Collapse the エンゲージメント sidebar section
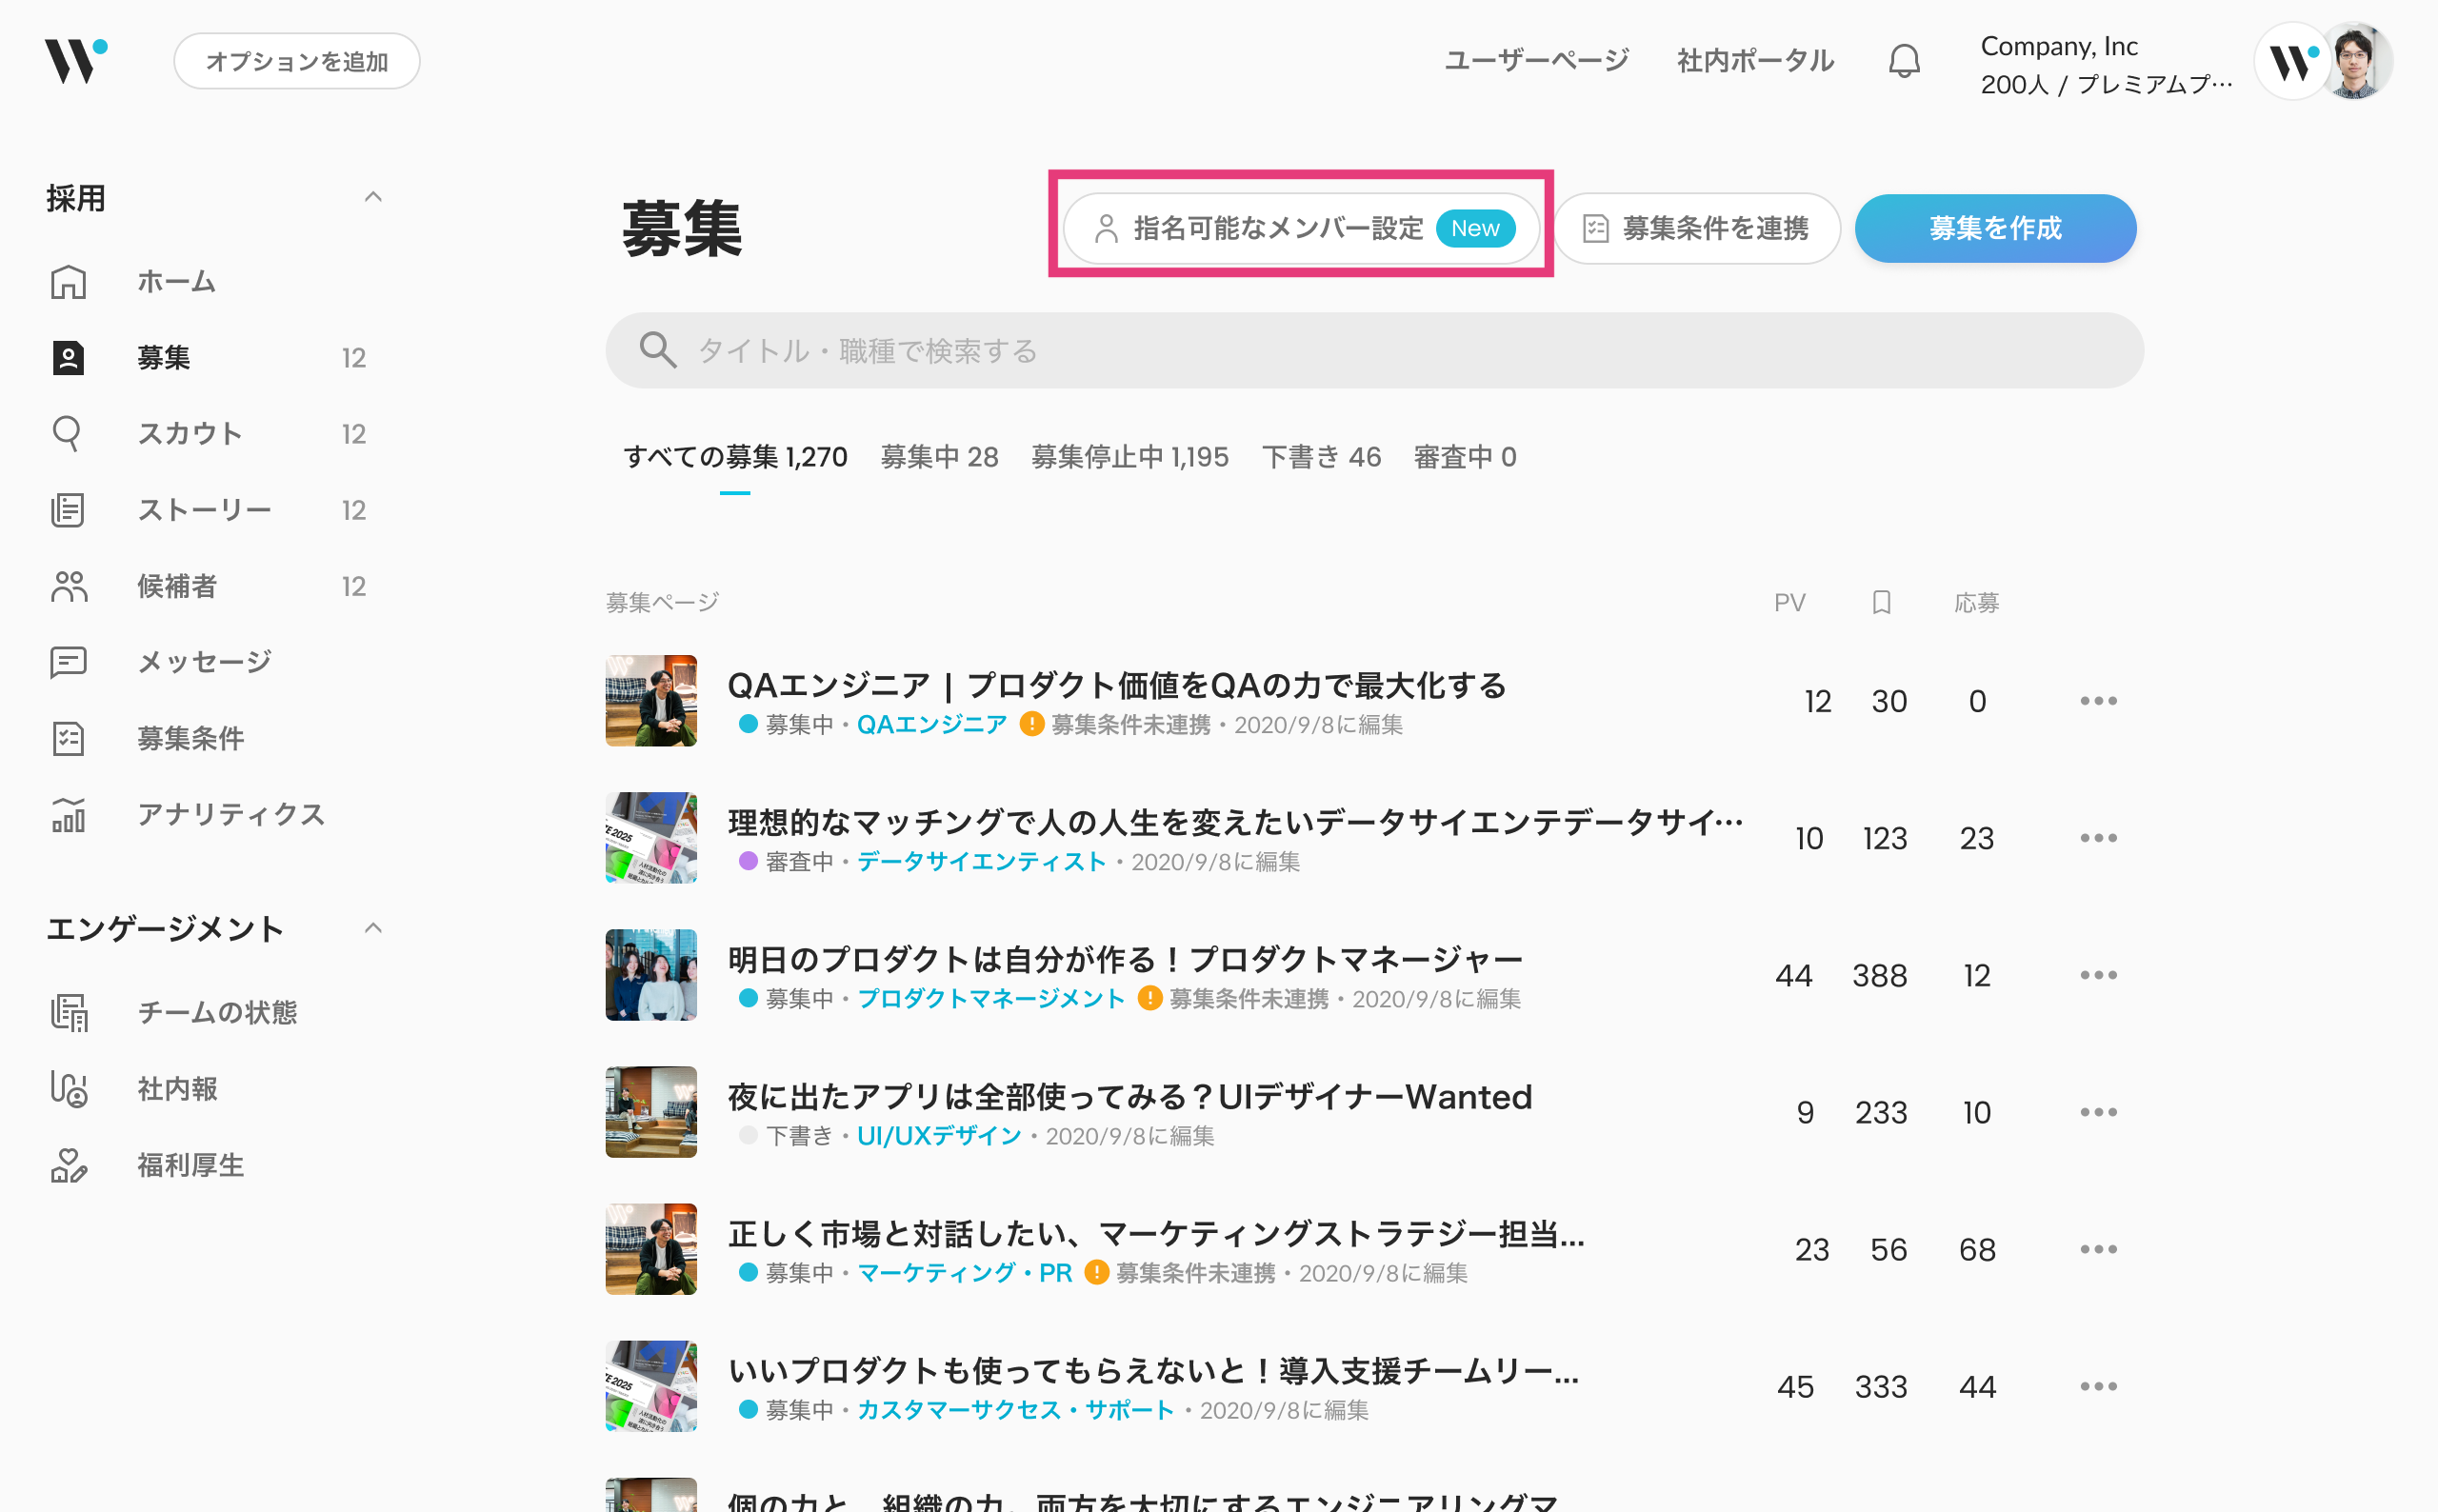 373,928
